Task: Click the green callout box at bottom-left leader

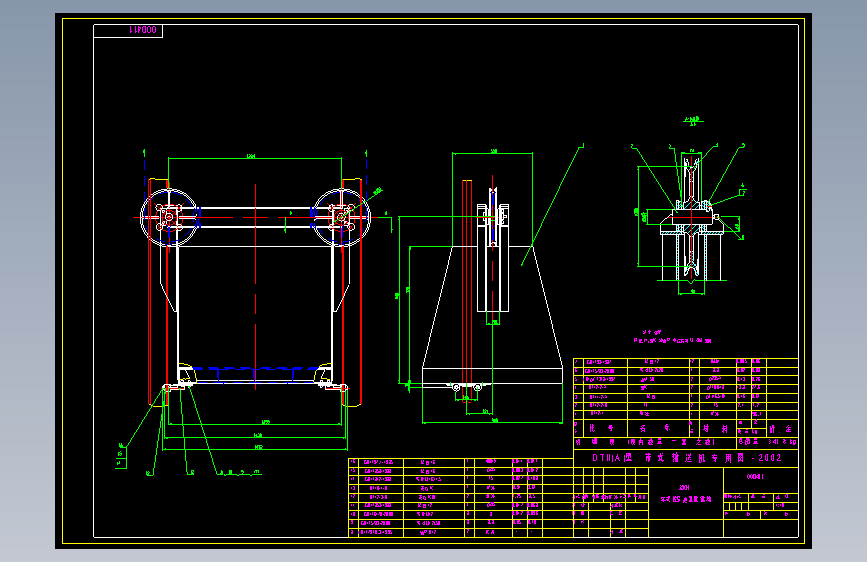Action: click(121, 456)
